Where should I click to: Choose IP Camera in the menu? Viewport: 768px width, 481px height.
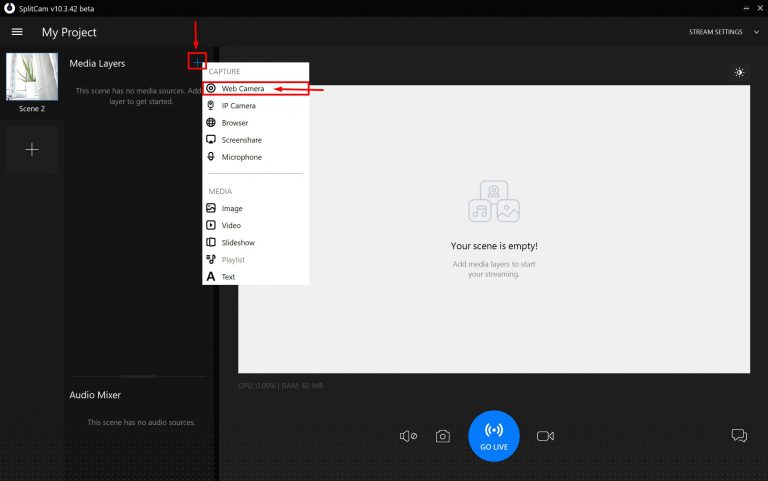(238, 106)
